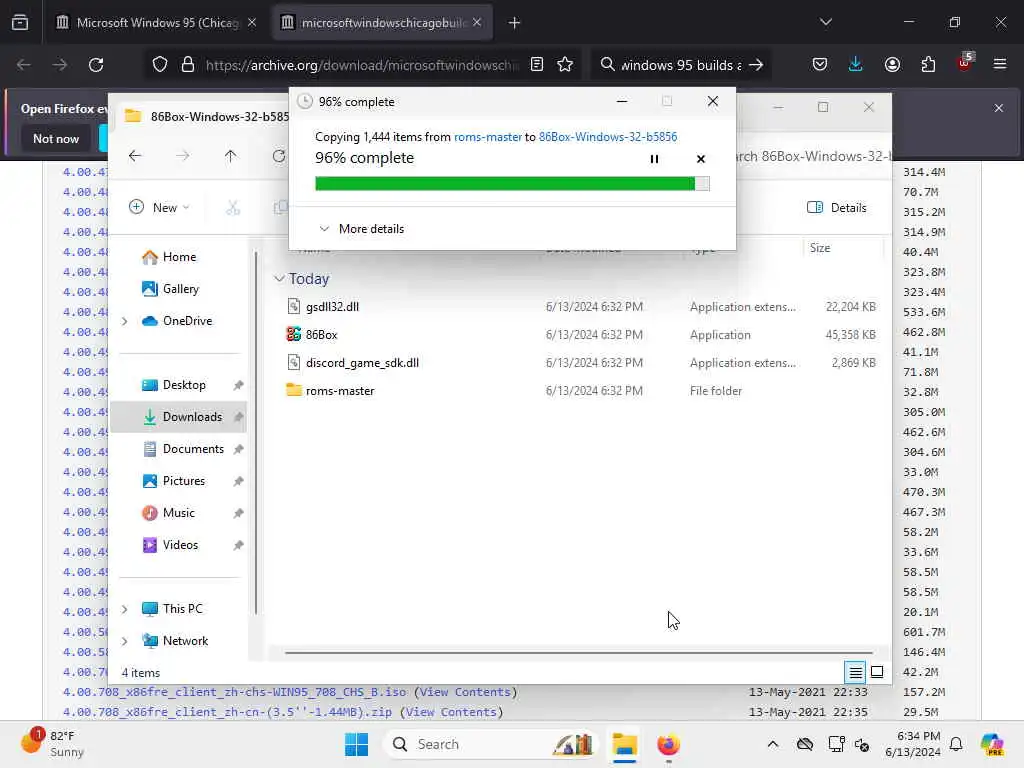1024x768 pixels.
Task: Open the 4.00.708 zh-chs WIN95 iso link
Action: (234, 692)
